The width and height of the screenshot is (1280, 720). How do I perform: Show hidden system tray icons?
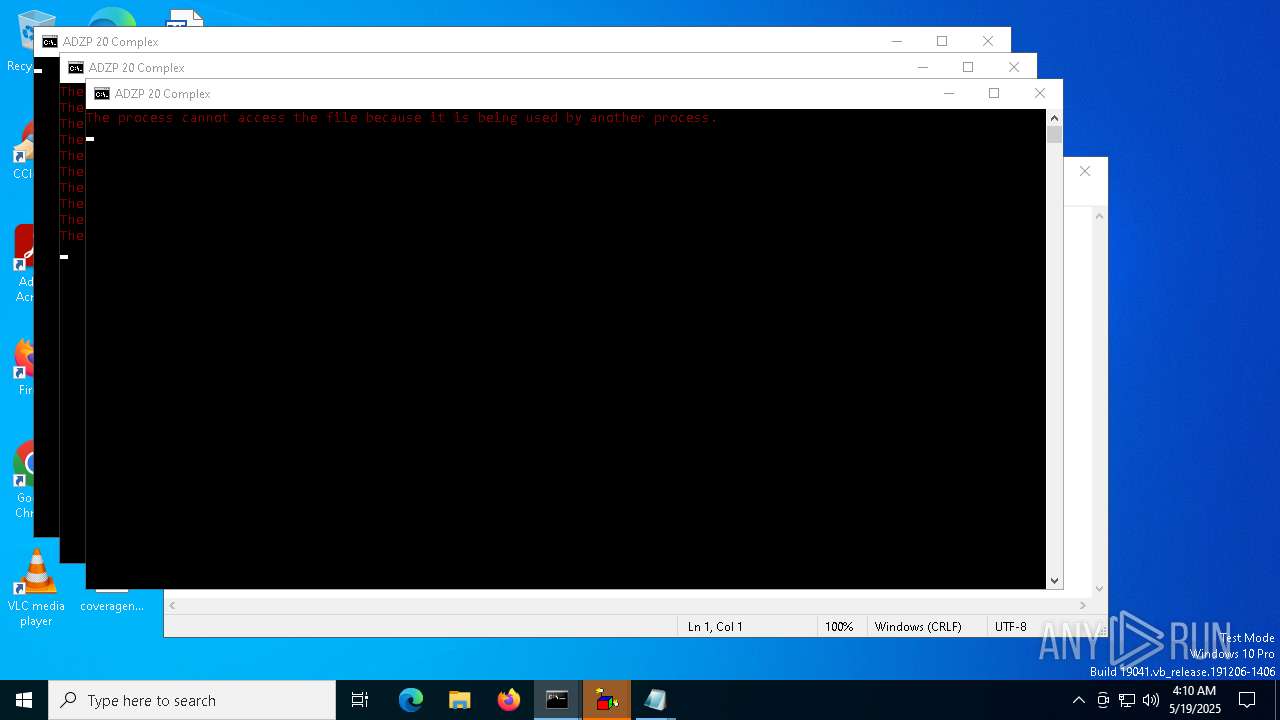(1078, 700)
